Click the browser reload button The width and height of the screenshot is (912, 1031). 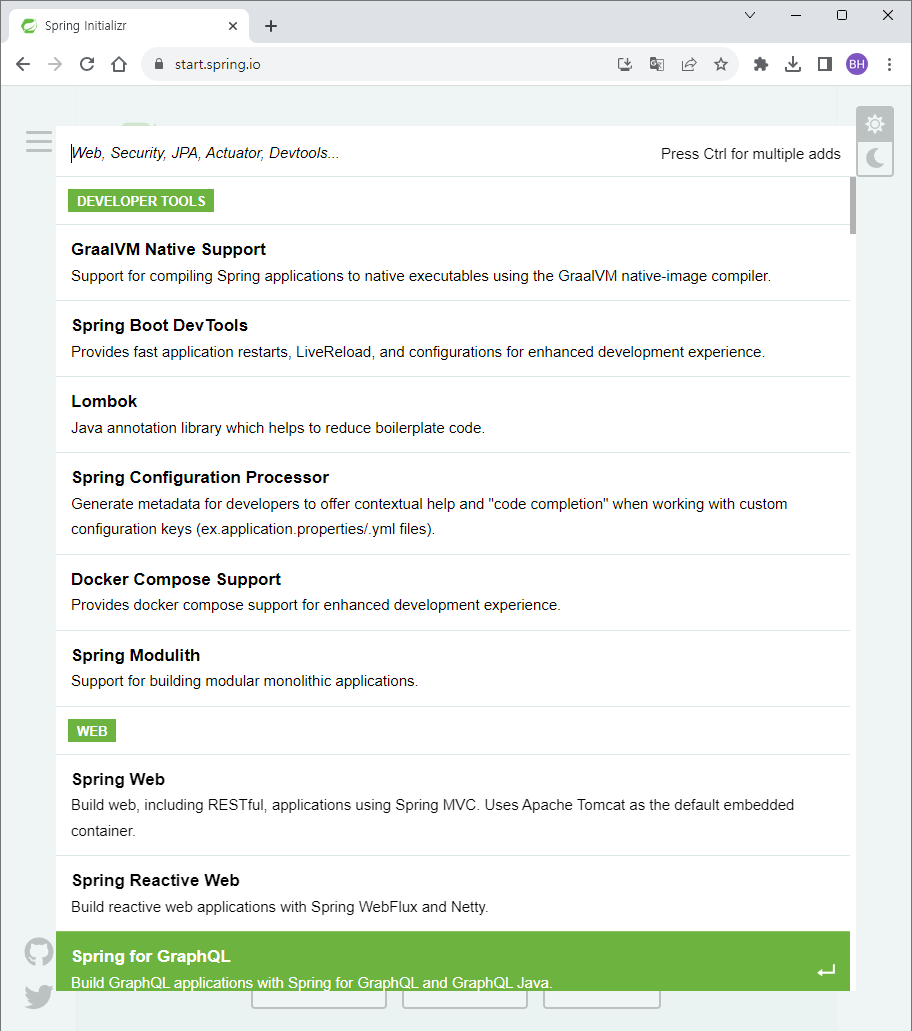(87, 64)
